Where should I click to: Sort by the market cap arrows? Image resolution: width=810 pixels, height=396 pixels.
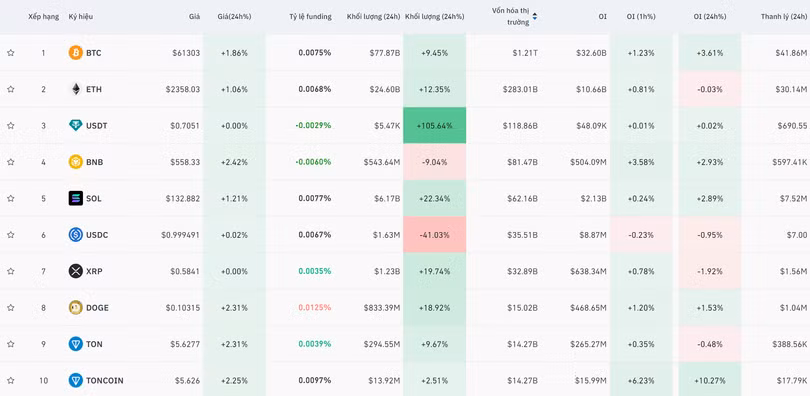pos(535,17)
